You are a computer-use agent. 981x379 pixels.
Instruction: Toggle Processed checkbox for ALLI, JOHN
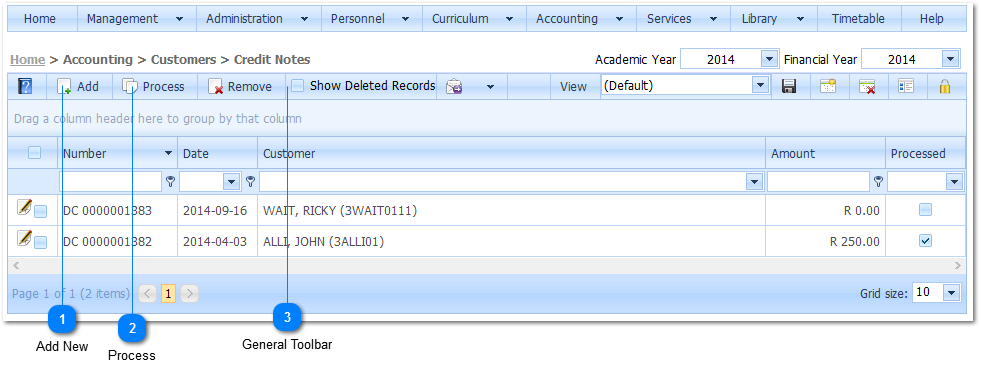[x=925, y=240]
